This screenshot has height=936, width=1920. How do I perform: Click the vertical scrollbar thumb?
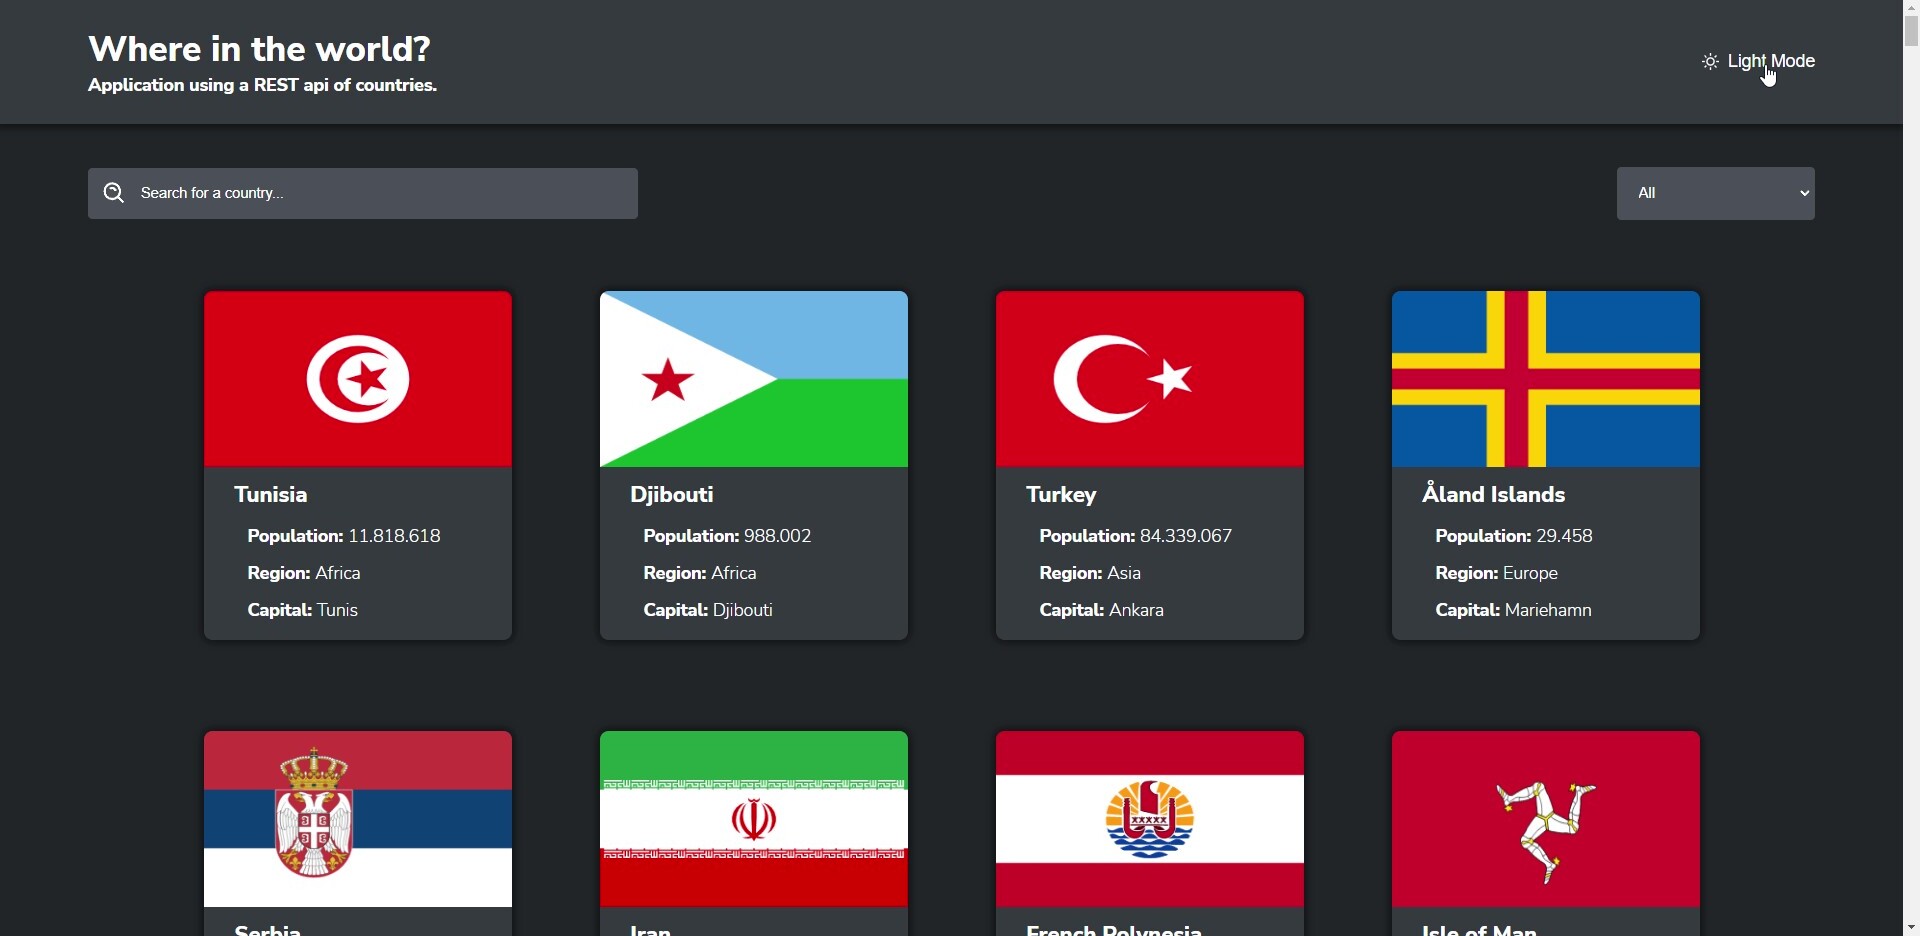pyautogui.click(x=1911, y=30)
